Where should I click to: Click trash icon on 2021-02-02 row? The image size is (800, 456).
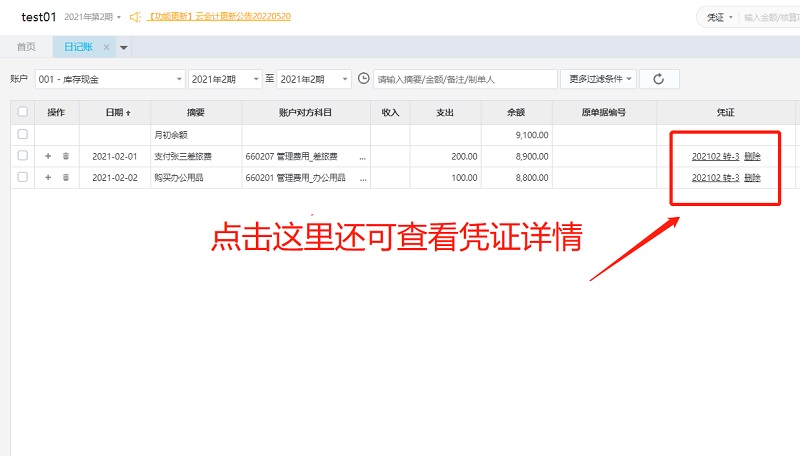[x=66, y=177]
